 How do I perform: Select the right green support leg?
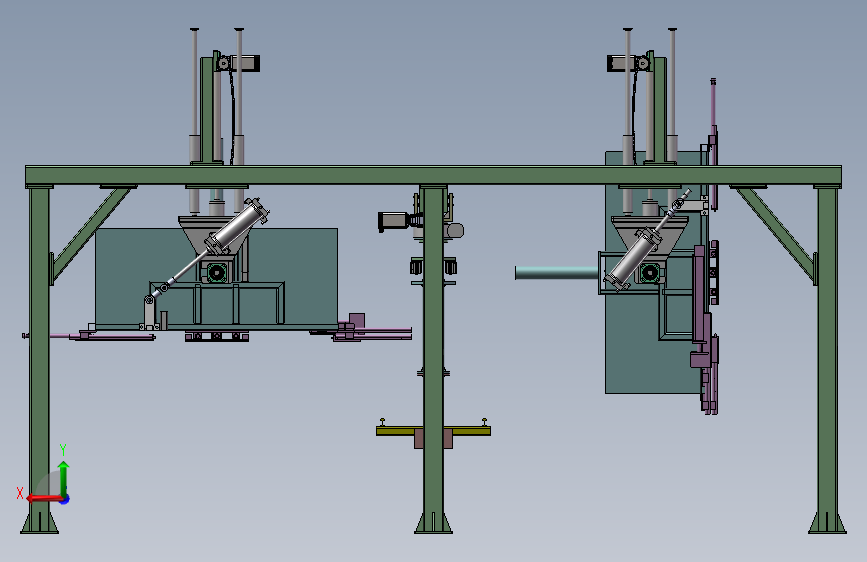[x=827, y=360]
